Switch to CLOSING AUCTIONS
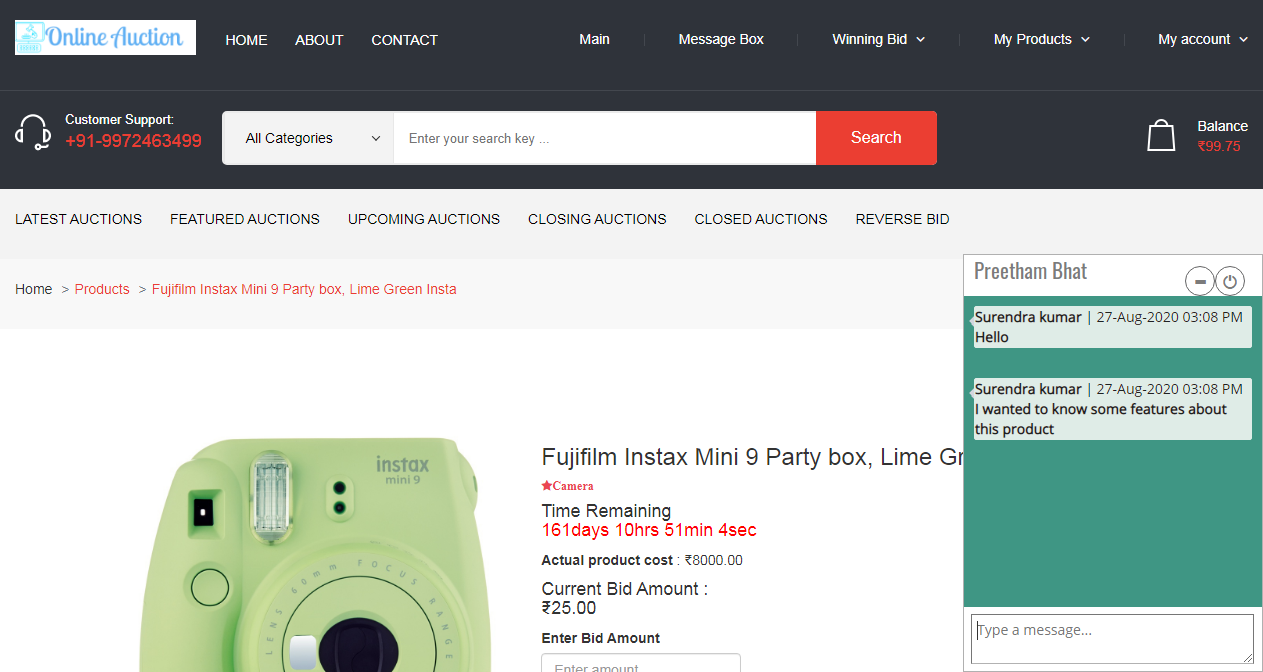This screenshot has height=672, width=1263. (597, 219)
